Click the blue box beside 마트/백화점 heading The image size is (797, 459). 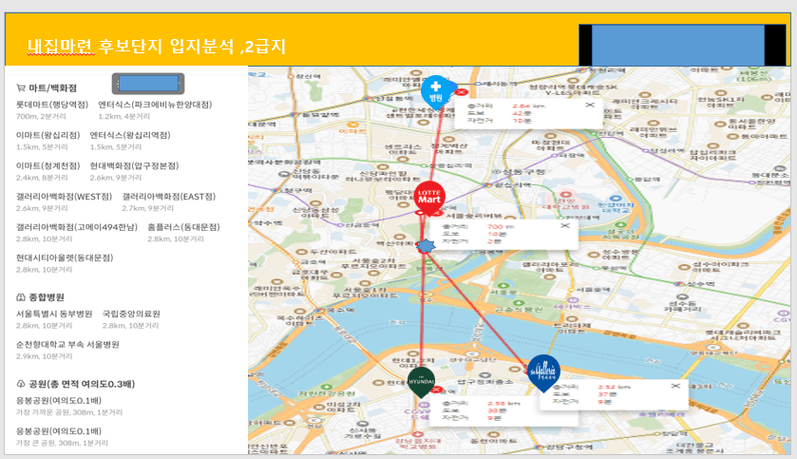point(148,83)
